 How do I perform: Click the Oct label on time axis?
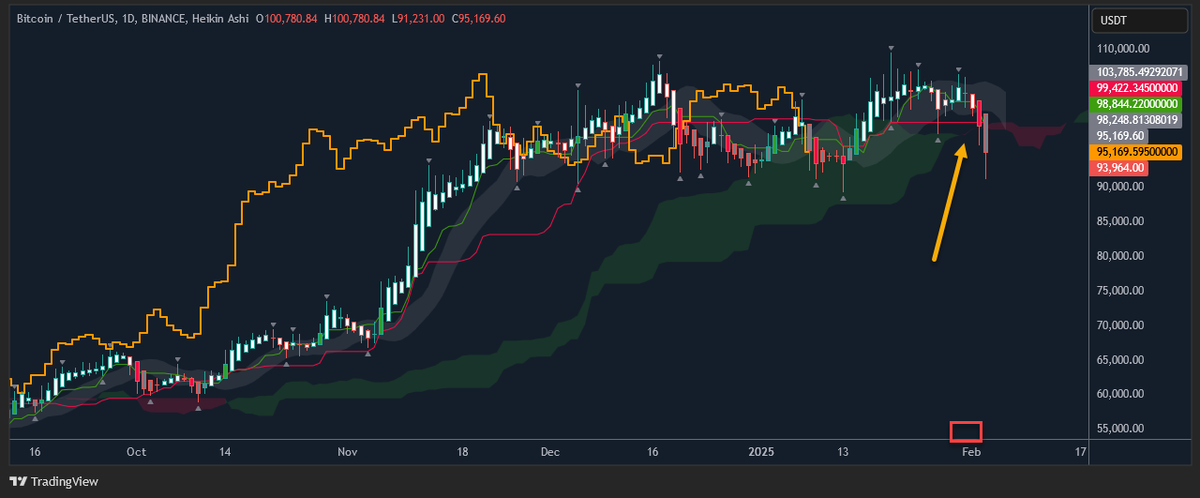[137, 452]
